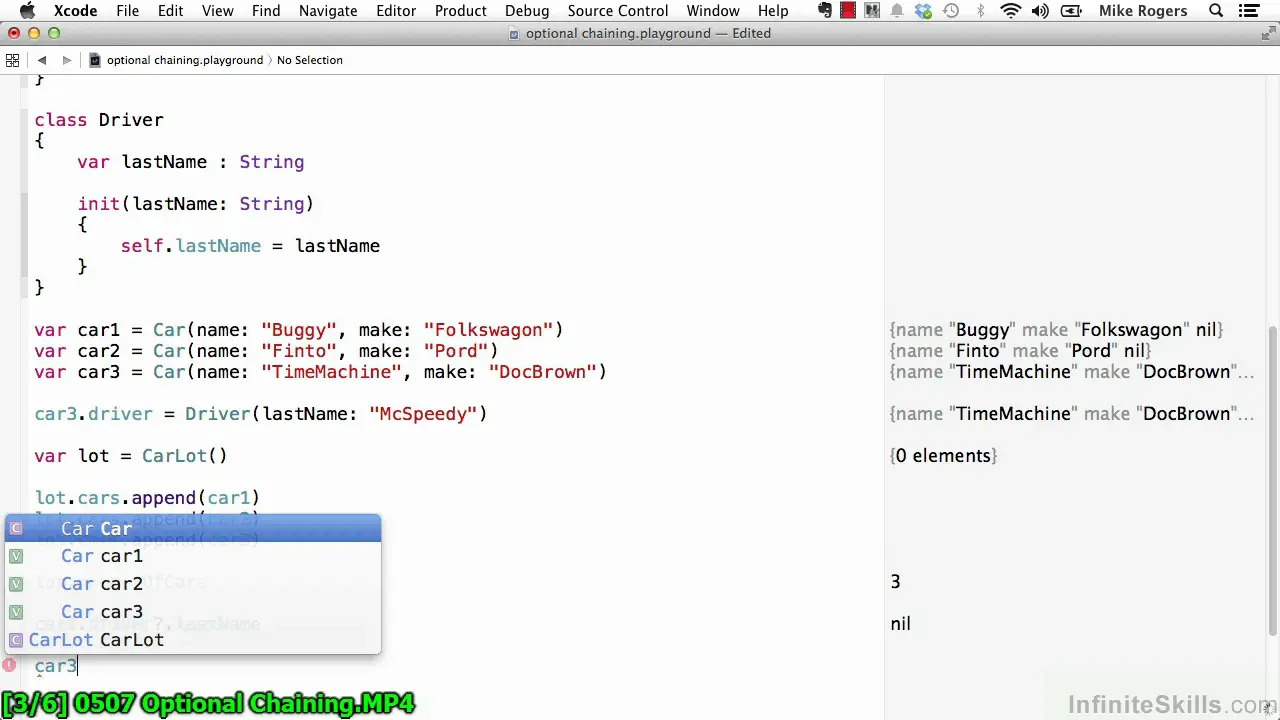This screenshot has width=1280, height=720.
Task: Open the File menu
Action: [x=127, y=11]
